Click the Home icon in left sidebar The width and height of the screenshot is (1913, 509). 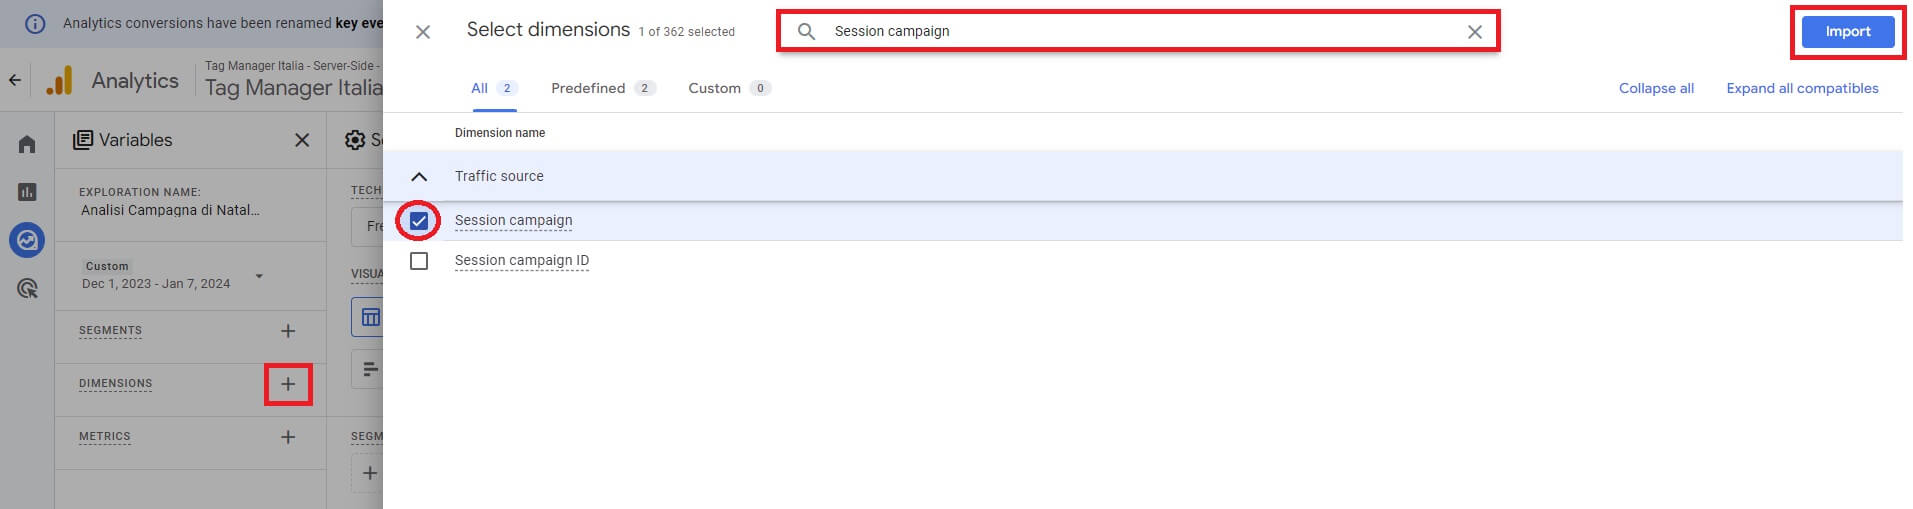(27, 145)
